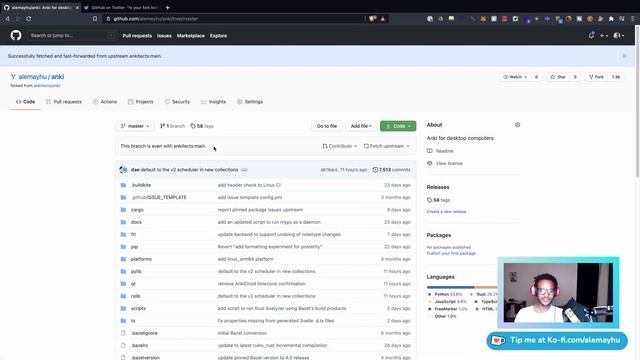Open the Security tab
This screenshot has width=640, height=360.
[177, 102]
